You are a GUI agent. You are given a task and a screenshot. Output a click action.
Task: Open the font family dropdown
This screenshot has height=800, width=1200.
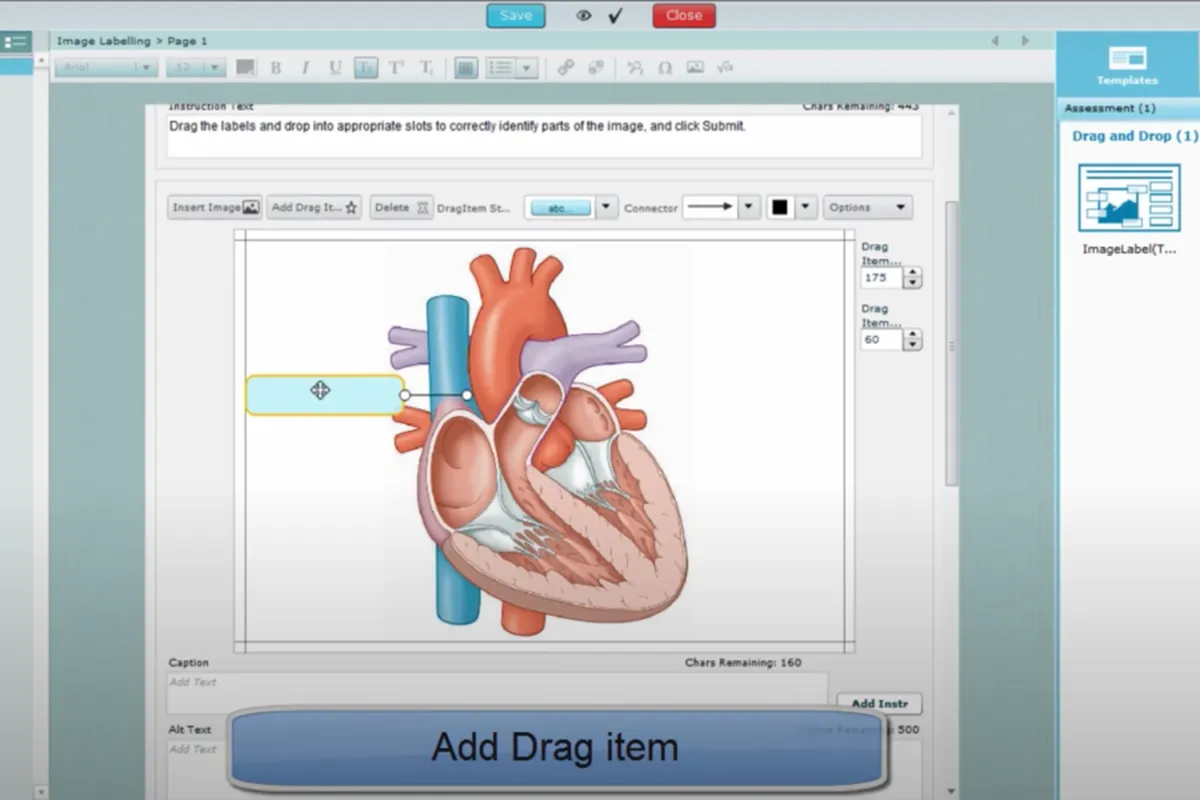tap(107, 67)
